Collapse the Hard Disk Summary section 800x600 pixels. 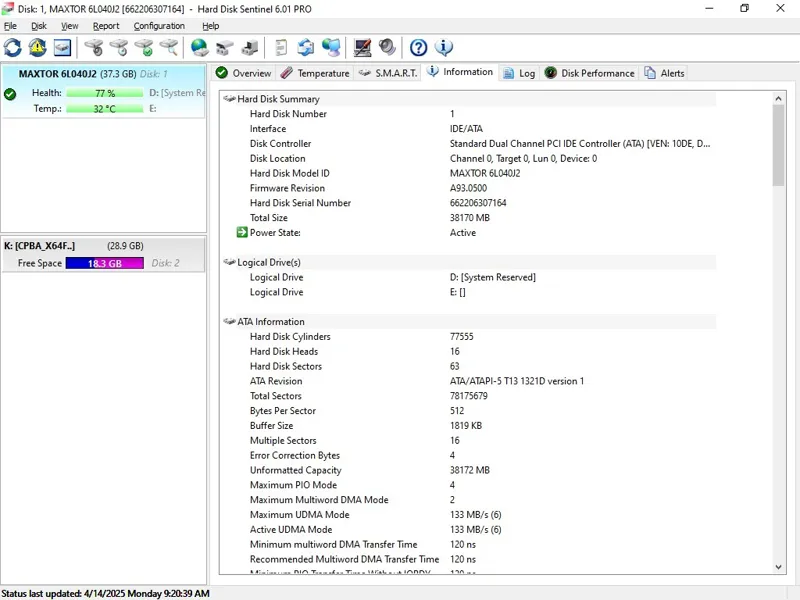[x=229, y=99]
